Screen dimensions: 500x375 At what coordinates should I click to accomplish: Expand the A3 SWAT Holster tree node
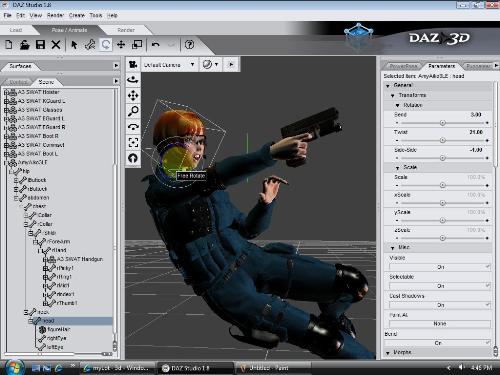pyautogui.click(x=6, y=92)
